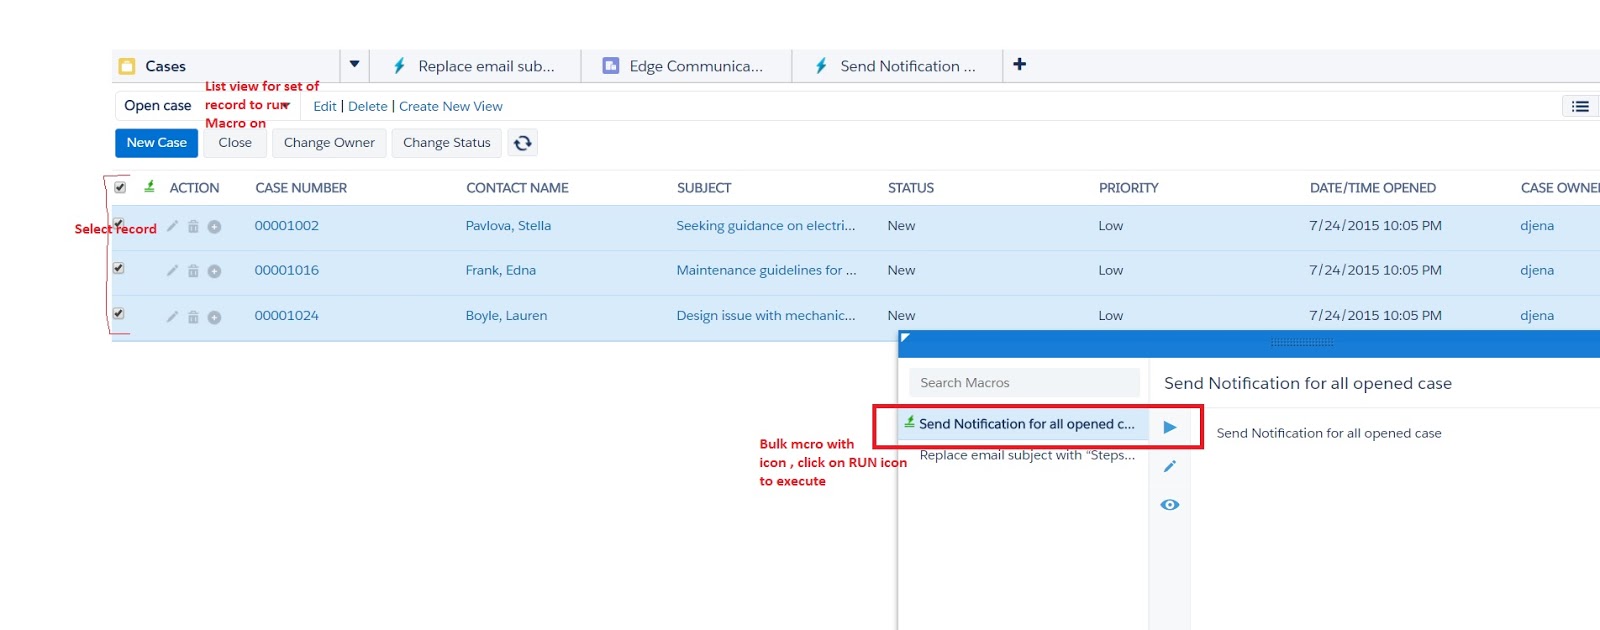Switch to the Edge Communica... tab

point(686,66)
